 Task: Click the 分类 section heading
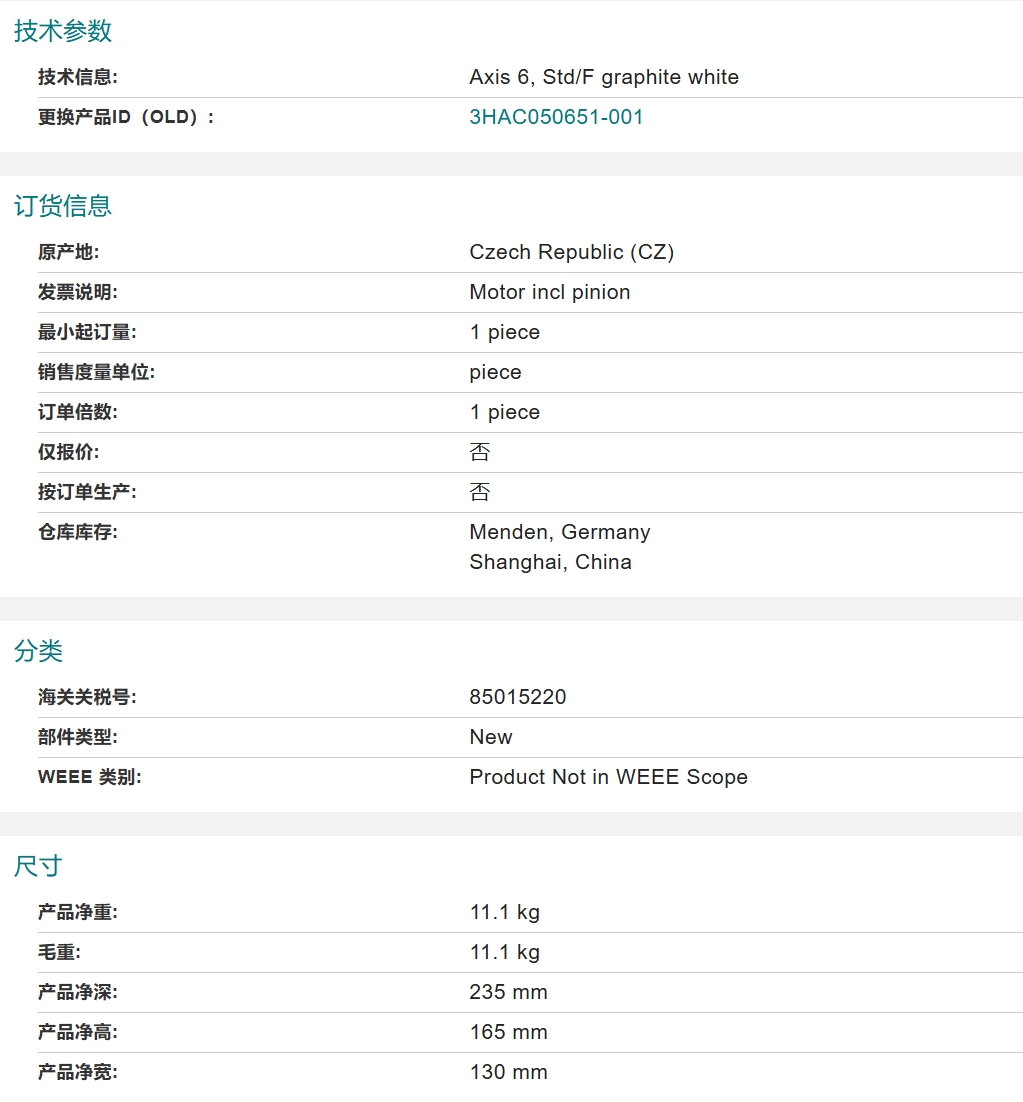38,651
